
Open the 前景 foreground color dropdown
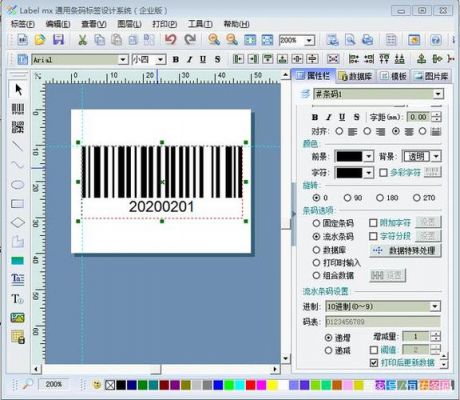(x=368, y=156)
